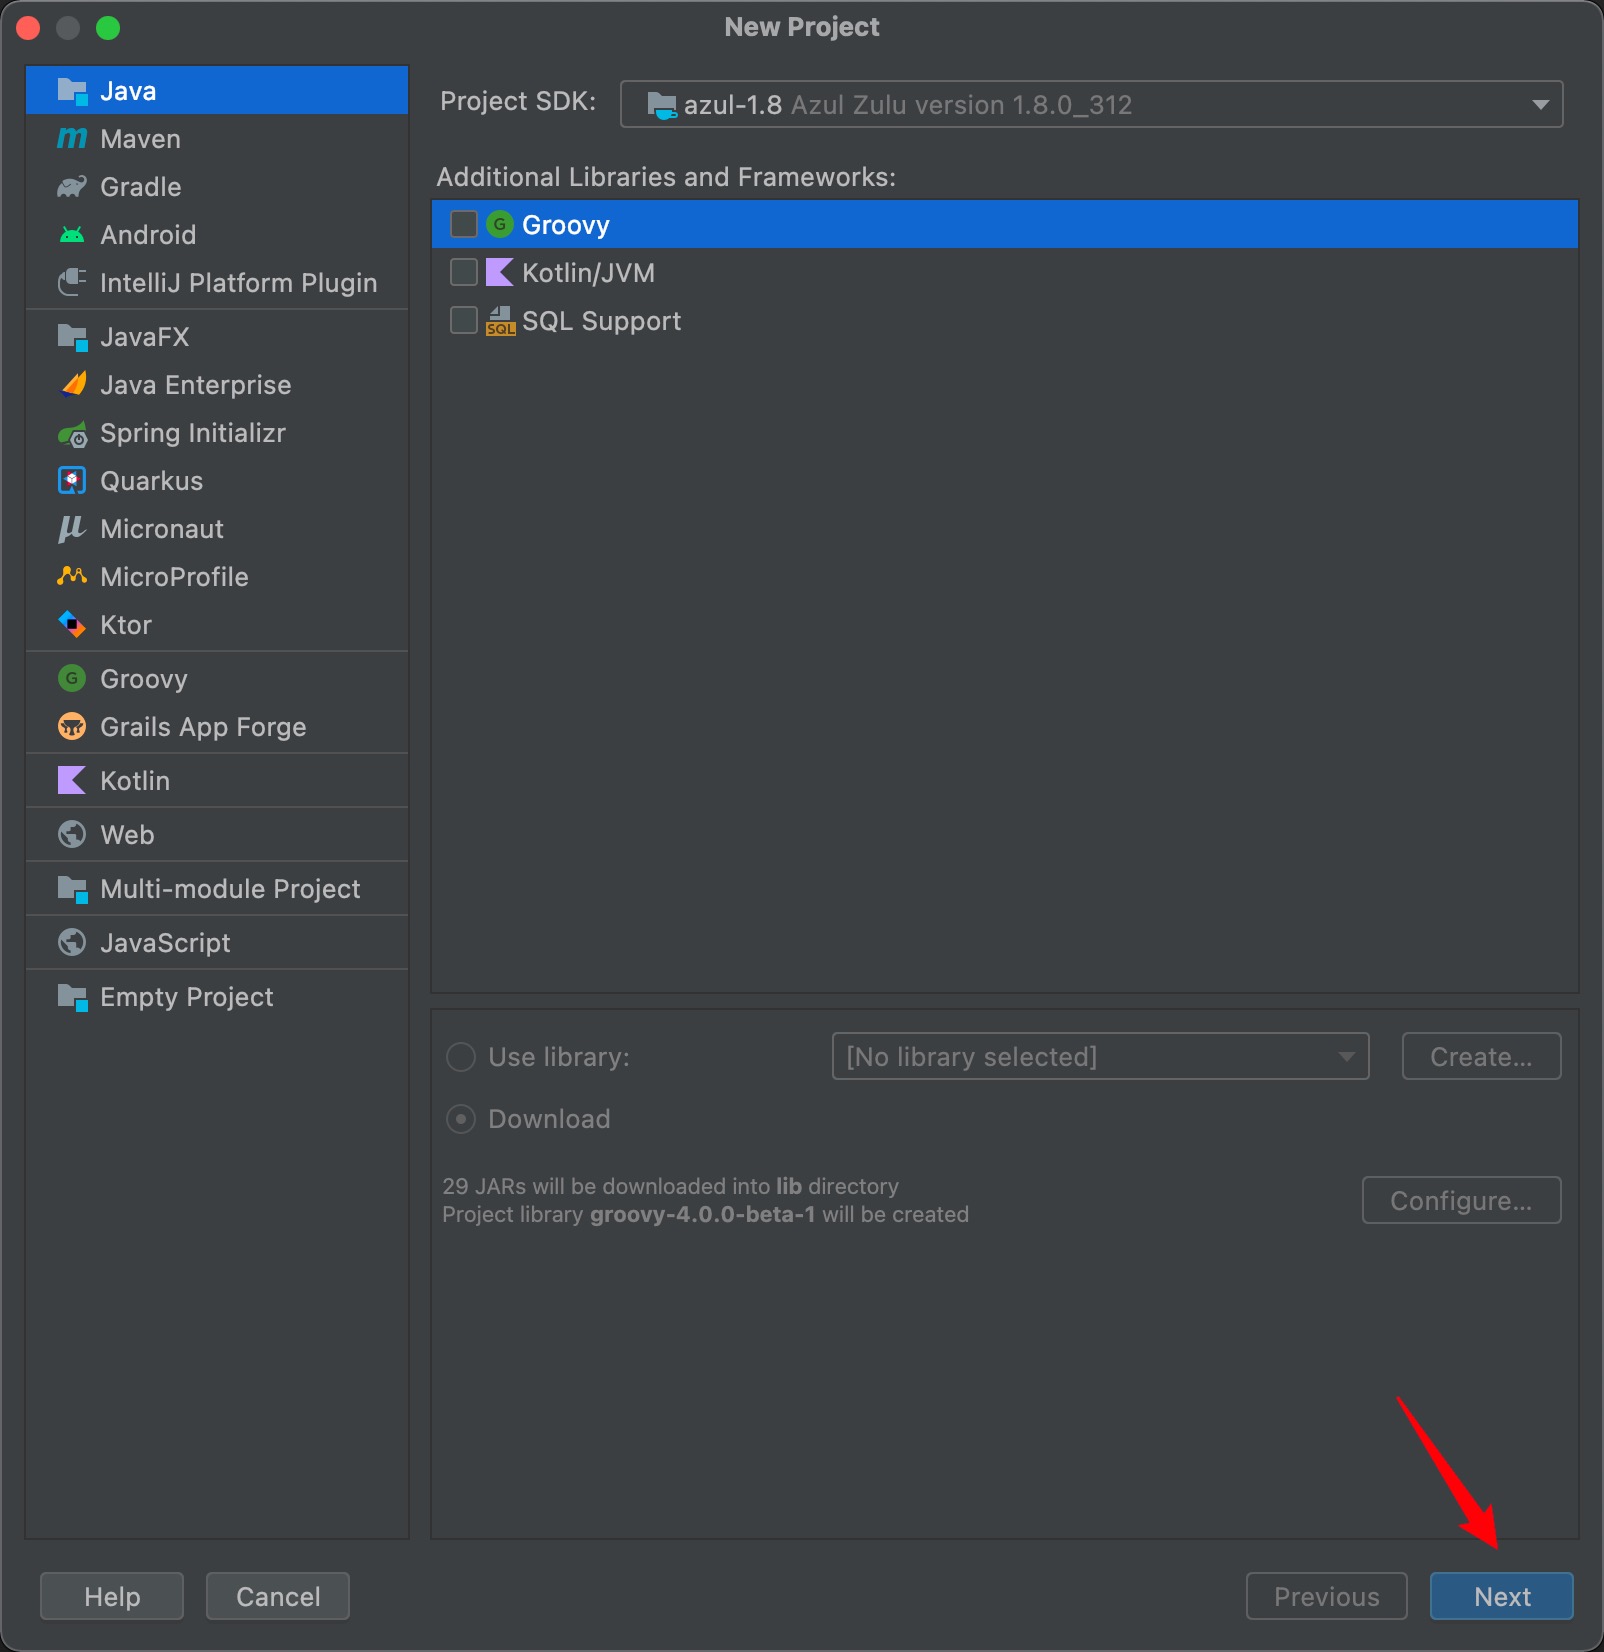The image size is (1604, 1652).
Task: Select Empty Project in the list
Action: [186, 997]
